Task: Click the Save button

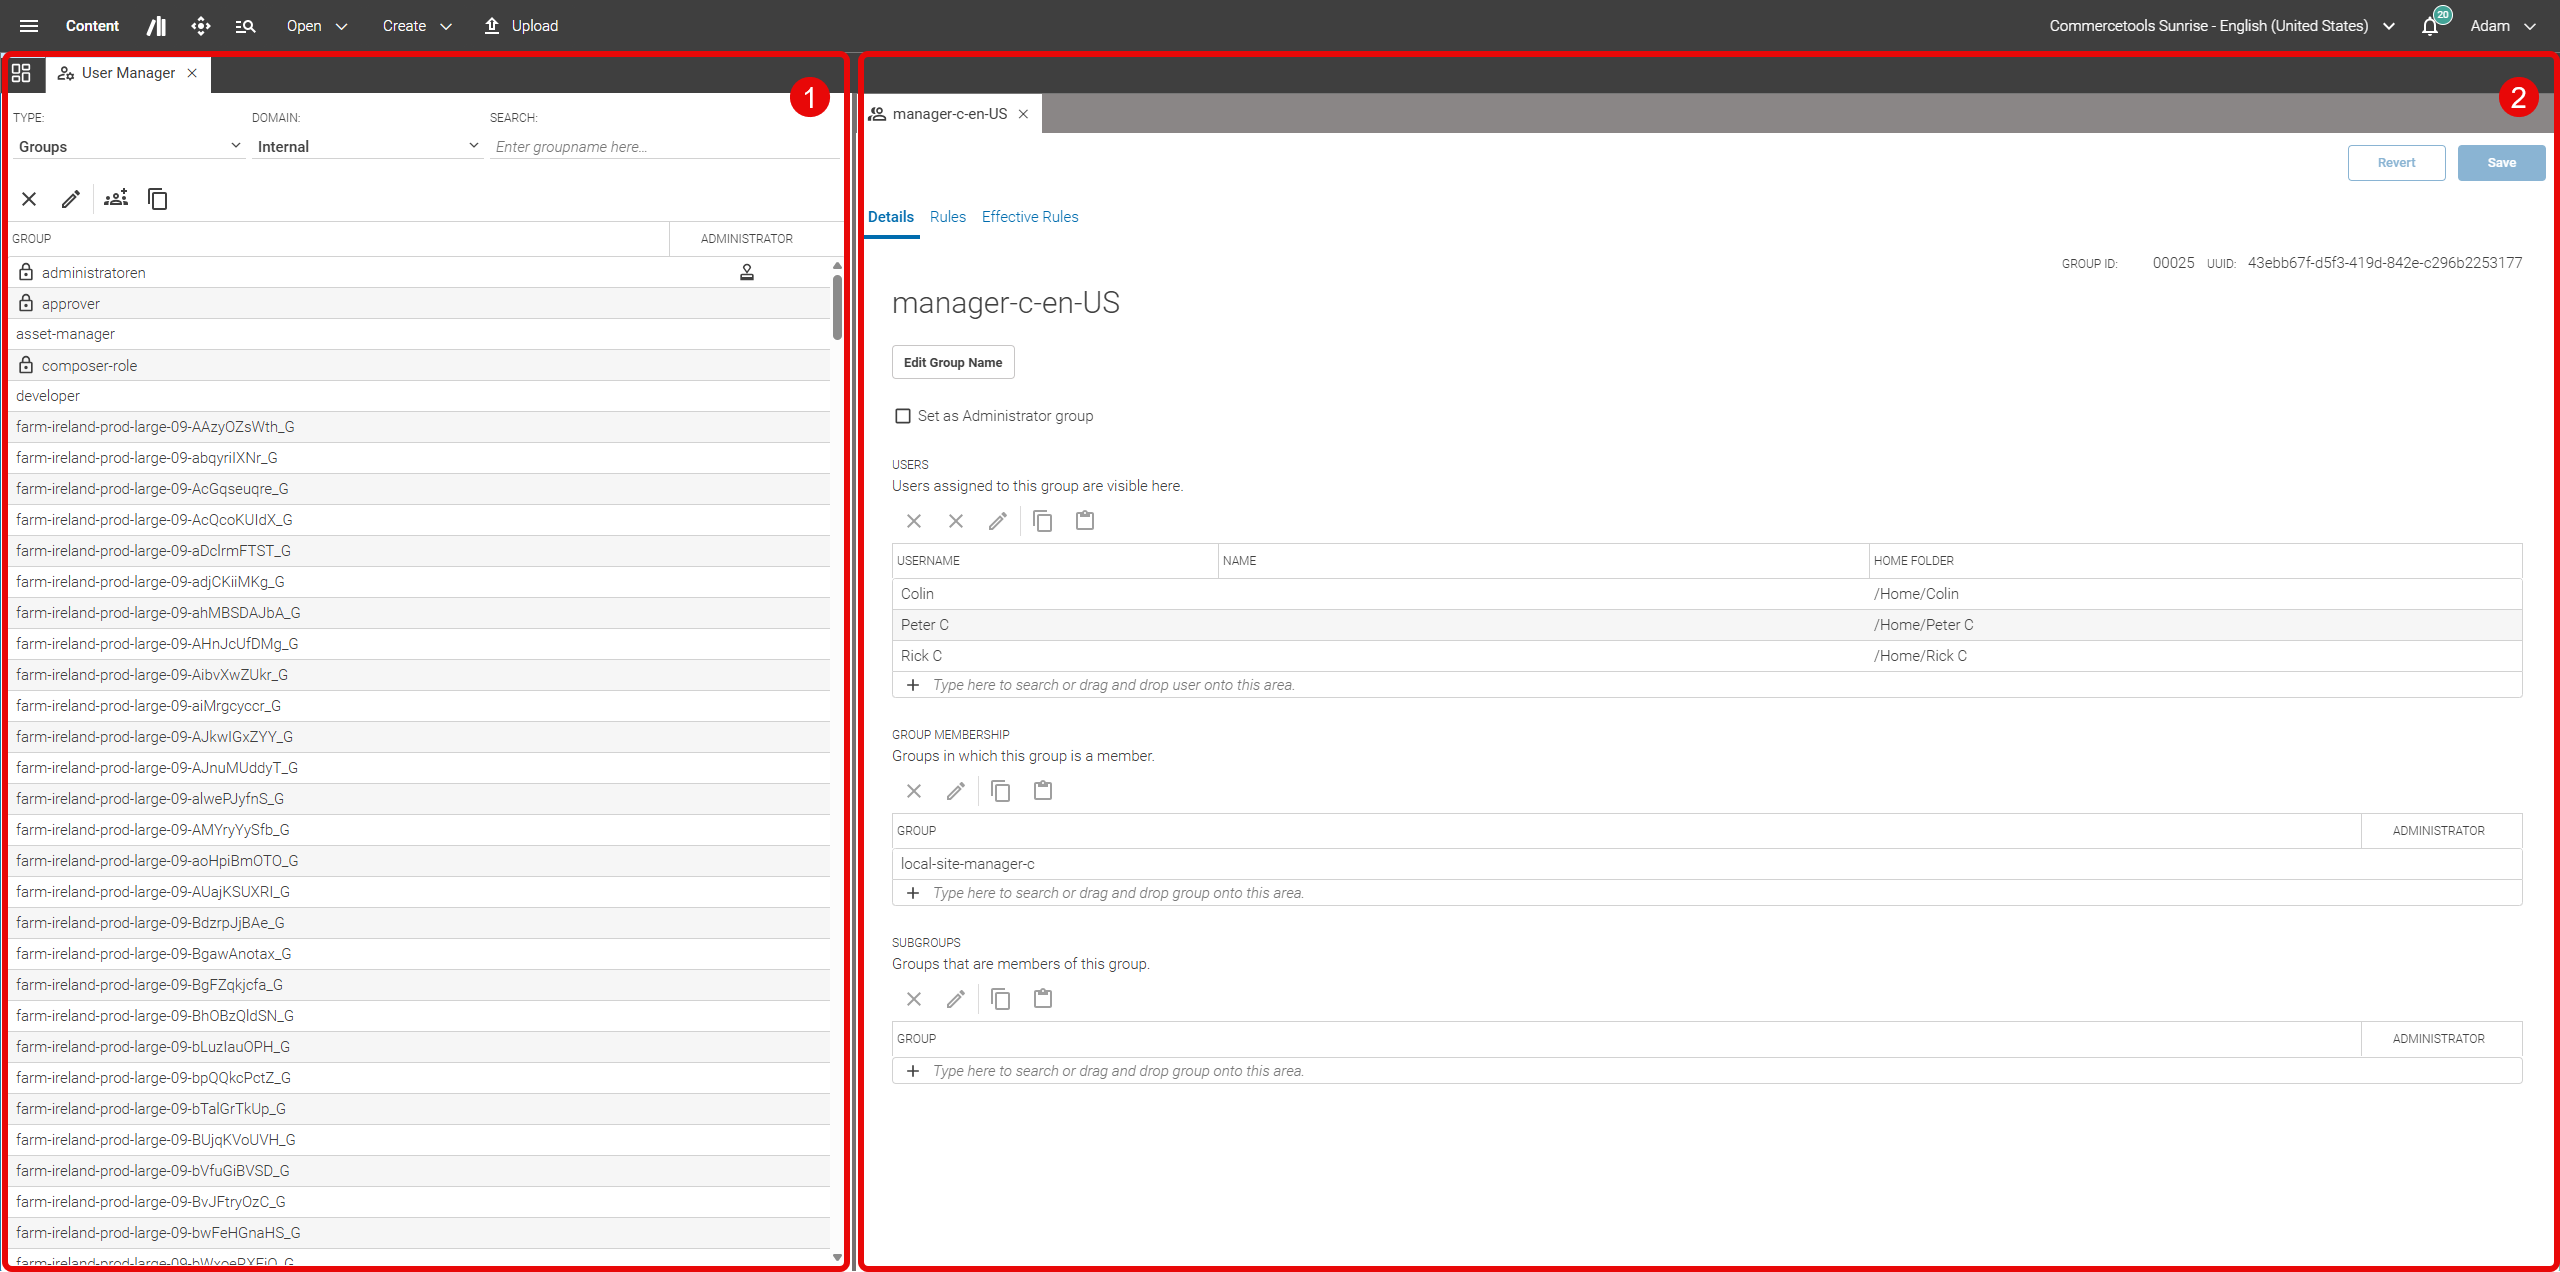Action: click(2501, 162)
